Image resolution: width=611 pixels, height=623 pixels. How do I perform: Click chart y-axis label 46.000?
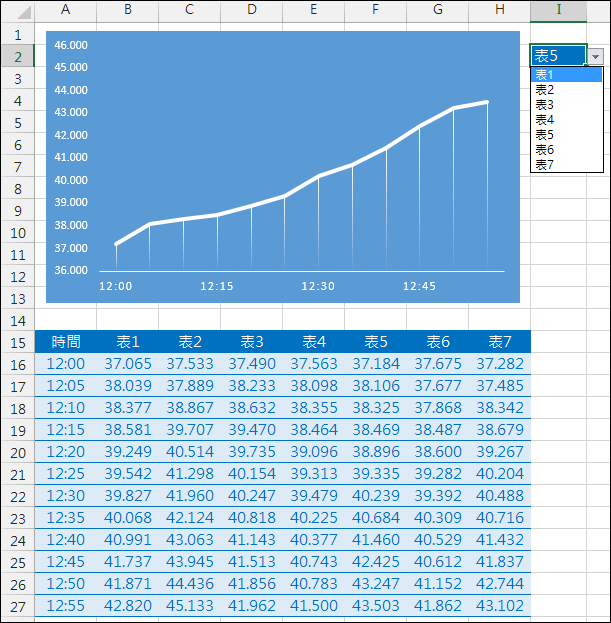click(x=71, y=45)
